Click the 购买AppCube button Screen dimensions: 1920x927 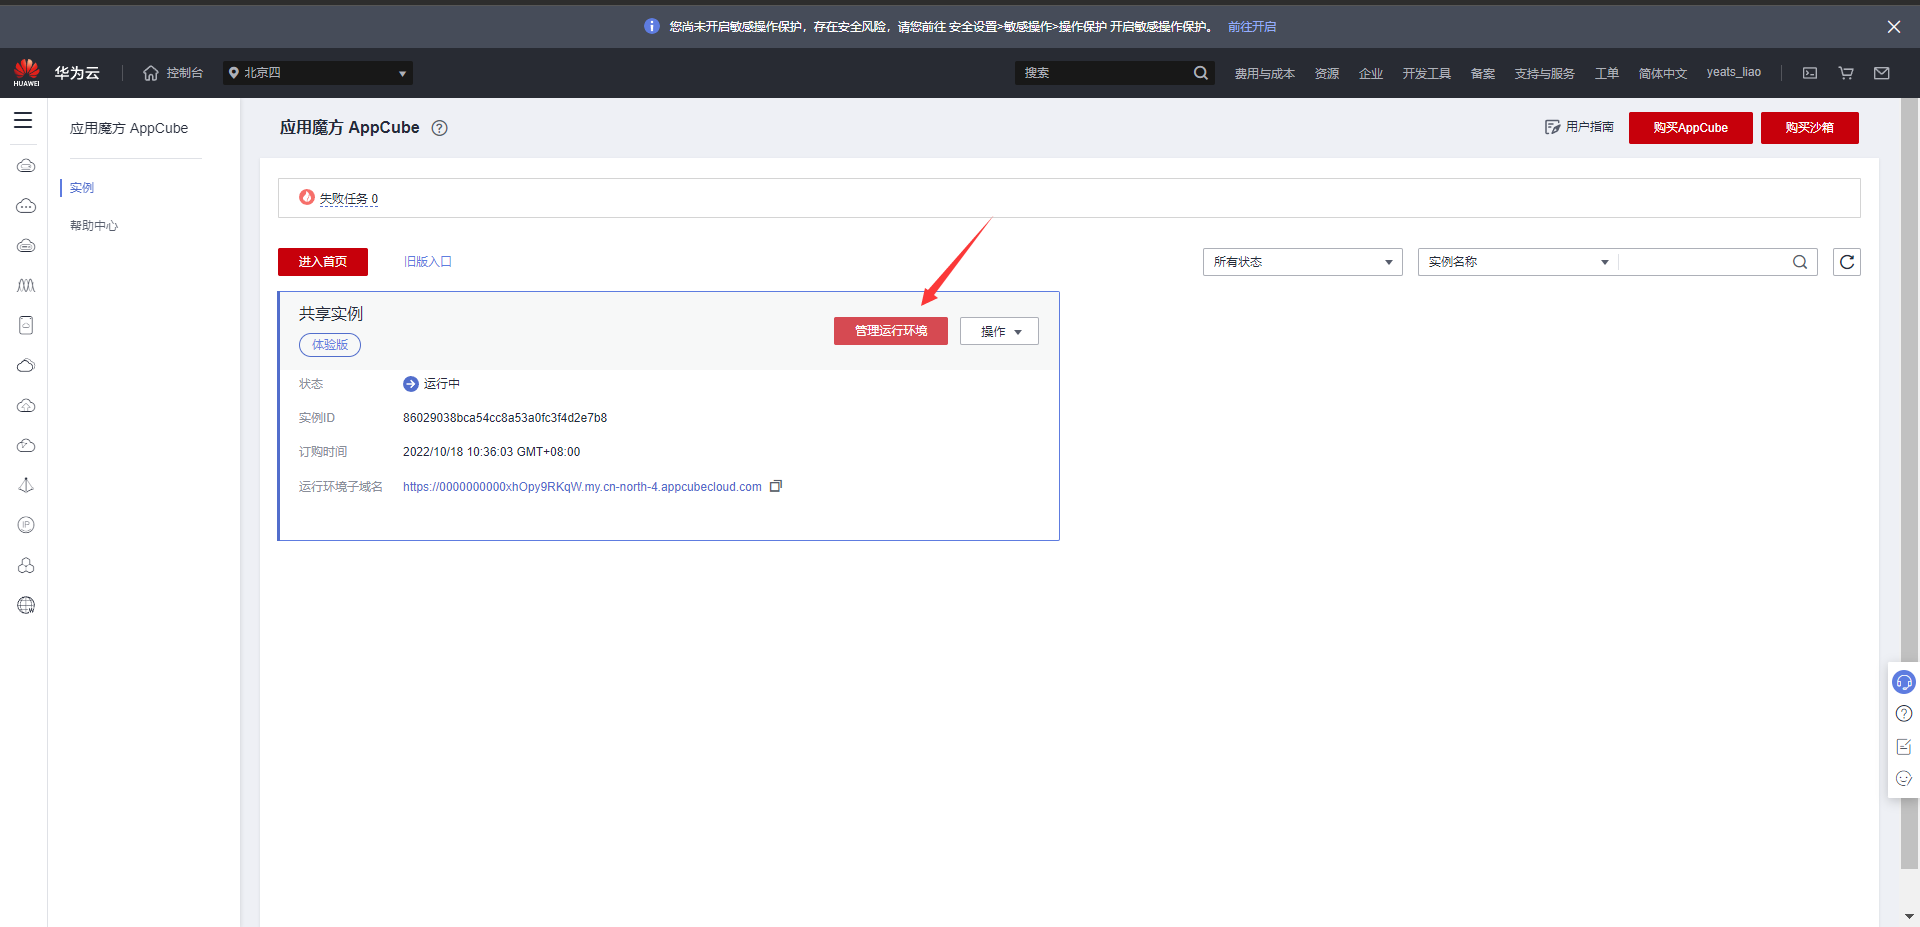point(1690,128)
